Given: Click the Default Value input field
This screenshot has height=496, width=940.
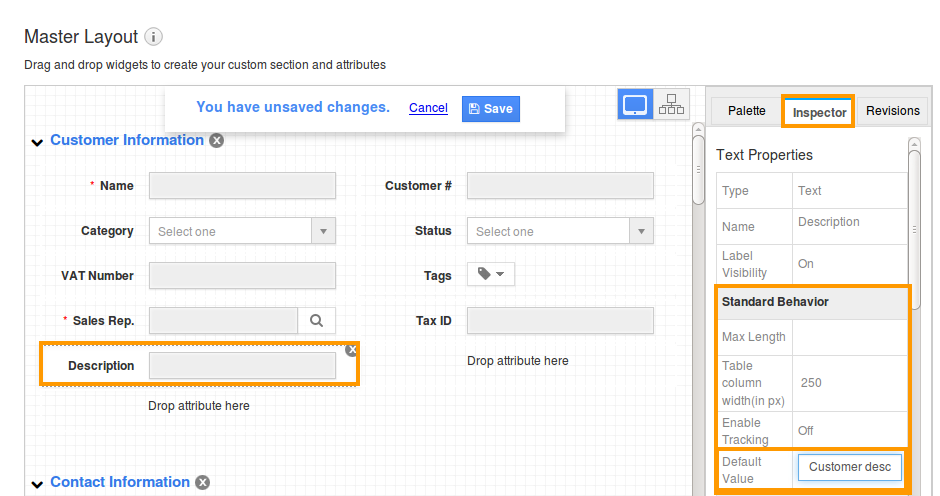Looking at the screenshot, I should [x=849, y=467].
